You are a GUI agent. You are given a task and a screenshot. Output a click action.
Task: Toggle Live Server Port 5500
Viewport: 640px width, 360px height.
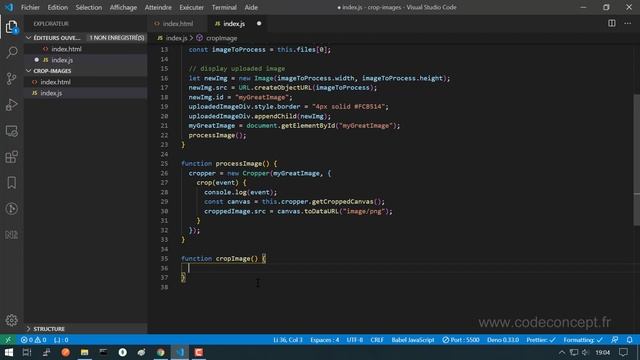coord(461,340)
